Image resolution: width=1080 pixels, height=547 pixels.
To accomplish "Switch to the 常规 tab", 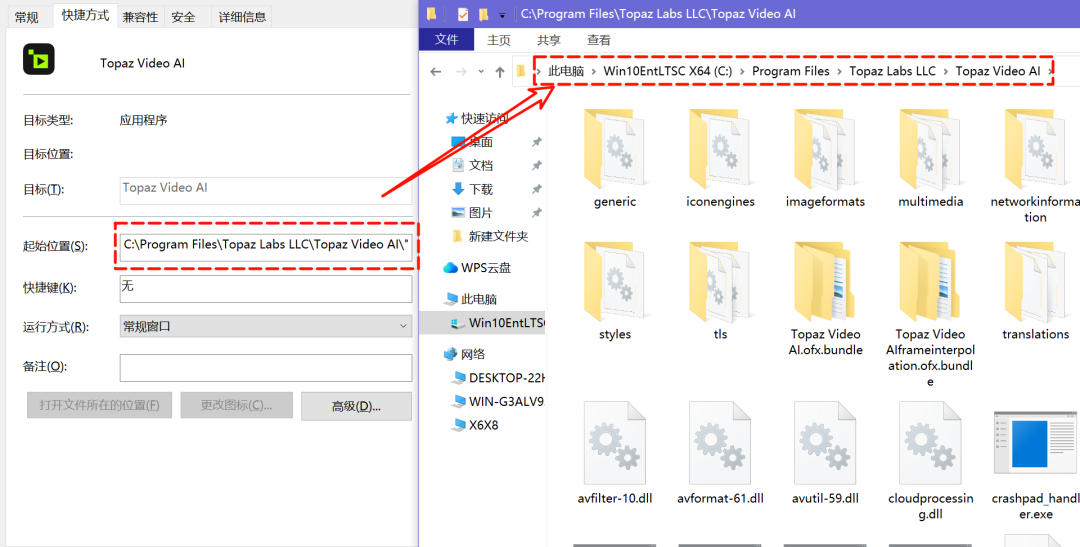I will (26, 17).
